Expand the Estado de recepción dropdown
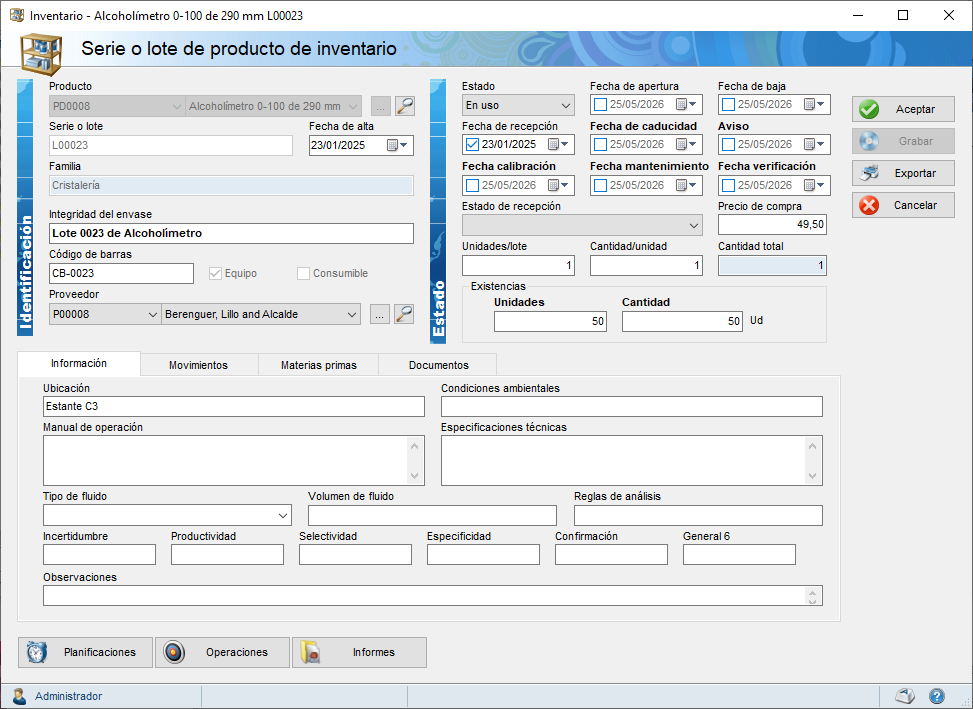973x709 pixels. [582, 225]
